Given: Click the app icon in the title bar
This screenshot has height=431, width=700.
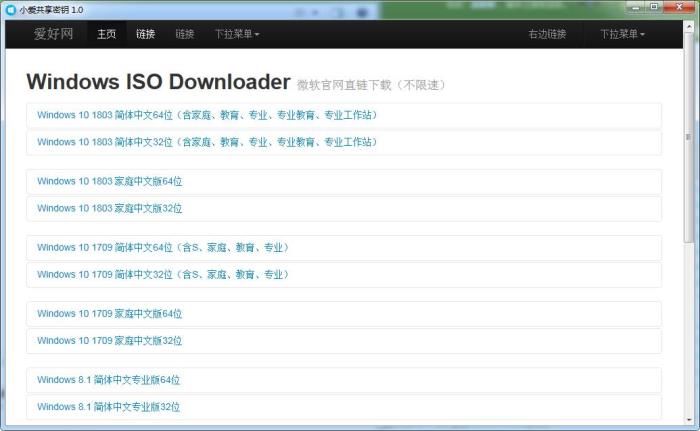Looking at the screenshot, I should (11, 9).
